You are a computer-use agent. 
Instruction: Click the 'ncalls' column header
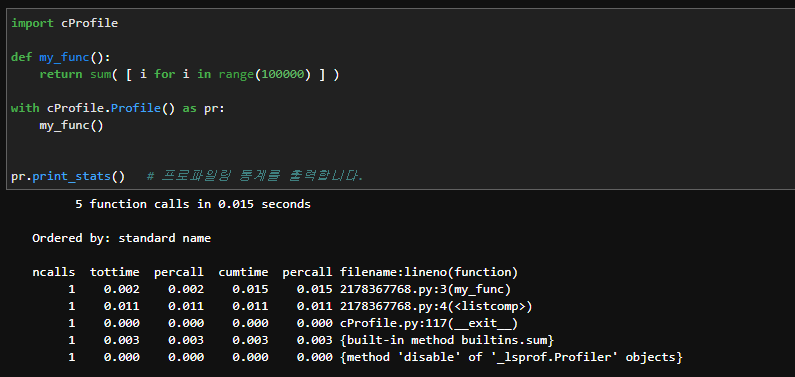54,272
